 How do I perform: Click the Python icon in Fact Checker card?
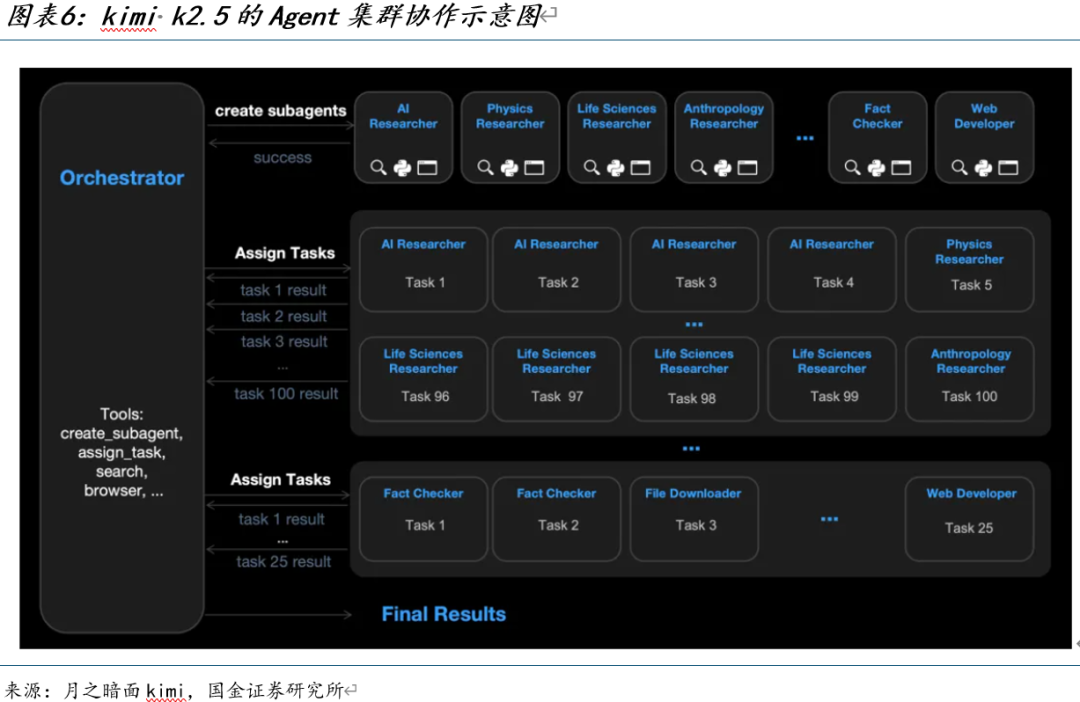877,168
